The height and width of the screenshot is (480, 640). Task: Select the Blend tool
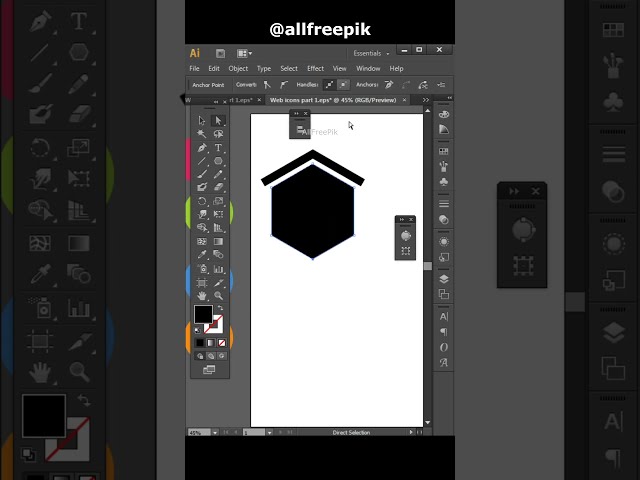click(x=218, y=255)
